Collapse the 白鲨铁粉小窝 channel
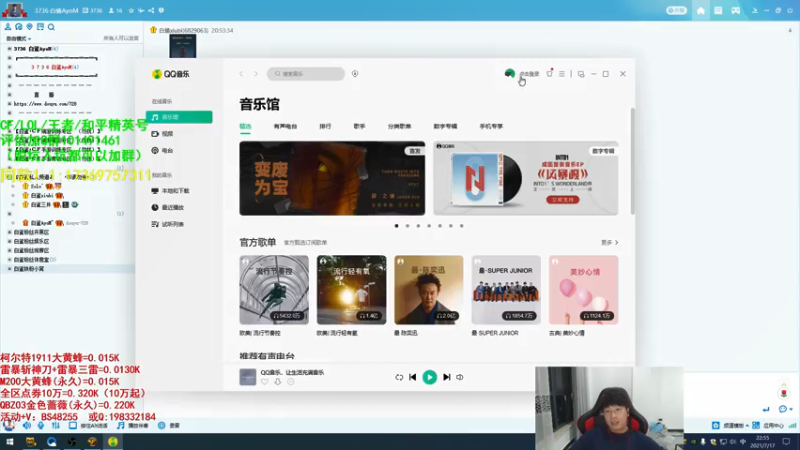The height and width of the screenshot is (450, 800). 9,269
